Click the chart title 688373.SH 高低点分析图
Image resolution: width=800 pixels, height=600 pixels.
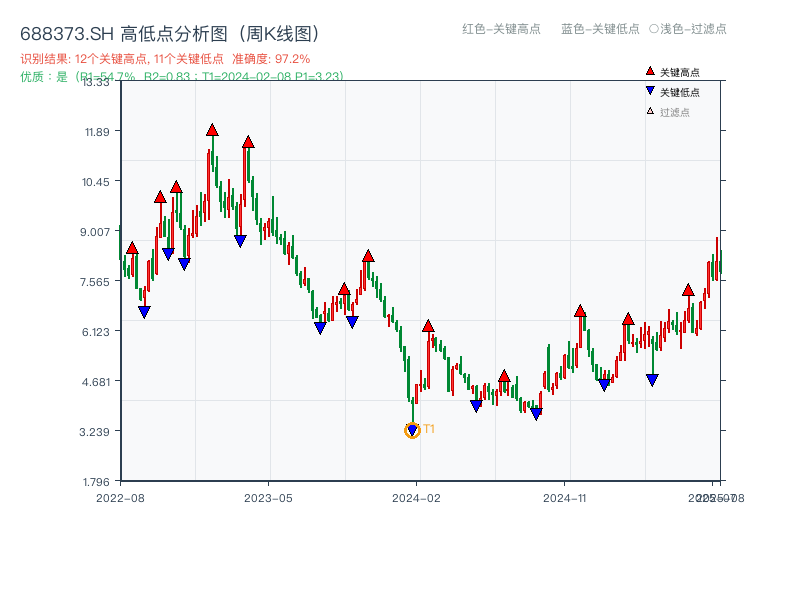[170, 34]
